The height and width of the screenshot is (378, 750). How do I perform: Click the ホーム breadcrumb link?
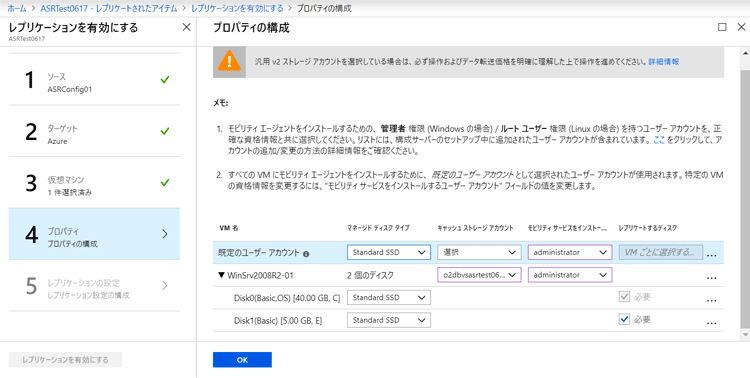click(17, 9)
